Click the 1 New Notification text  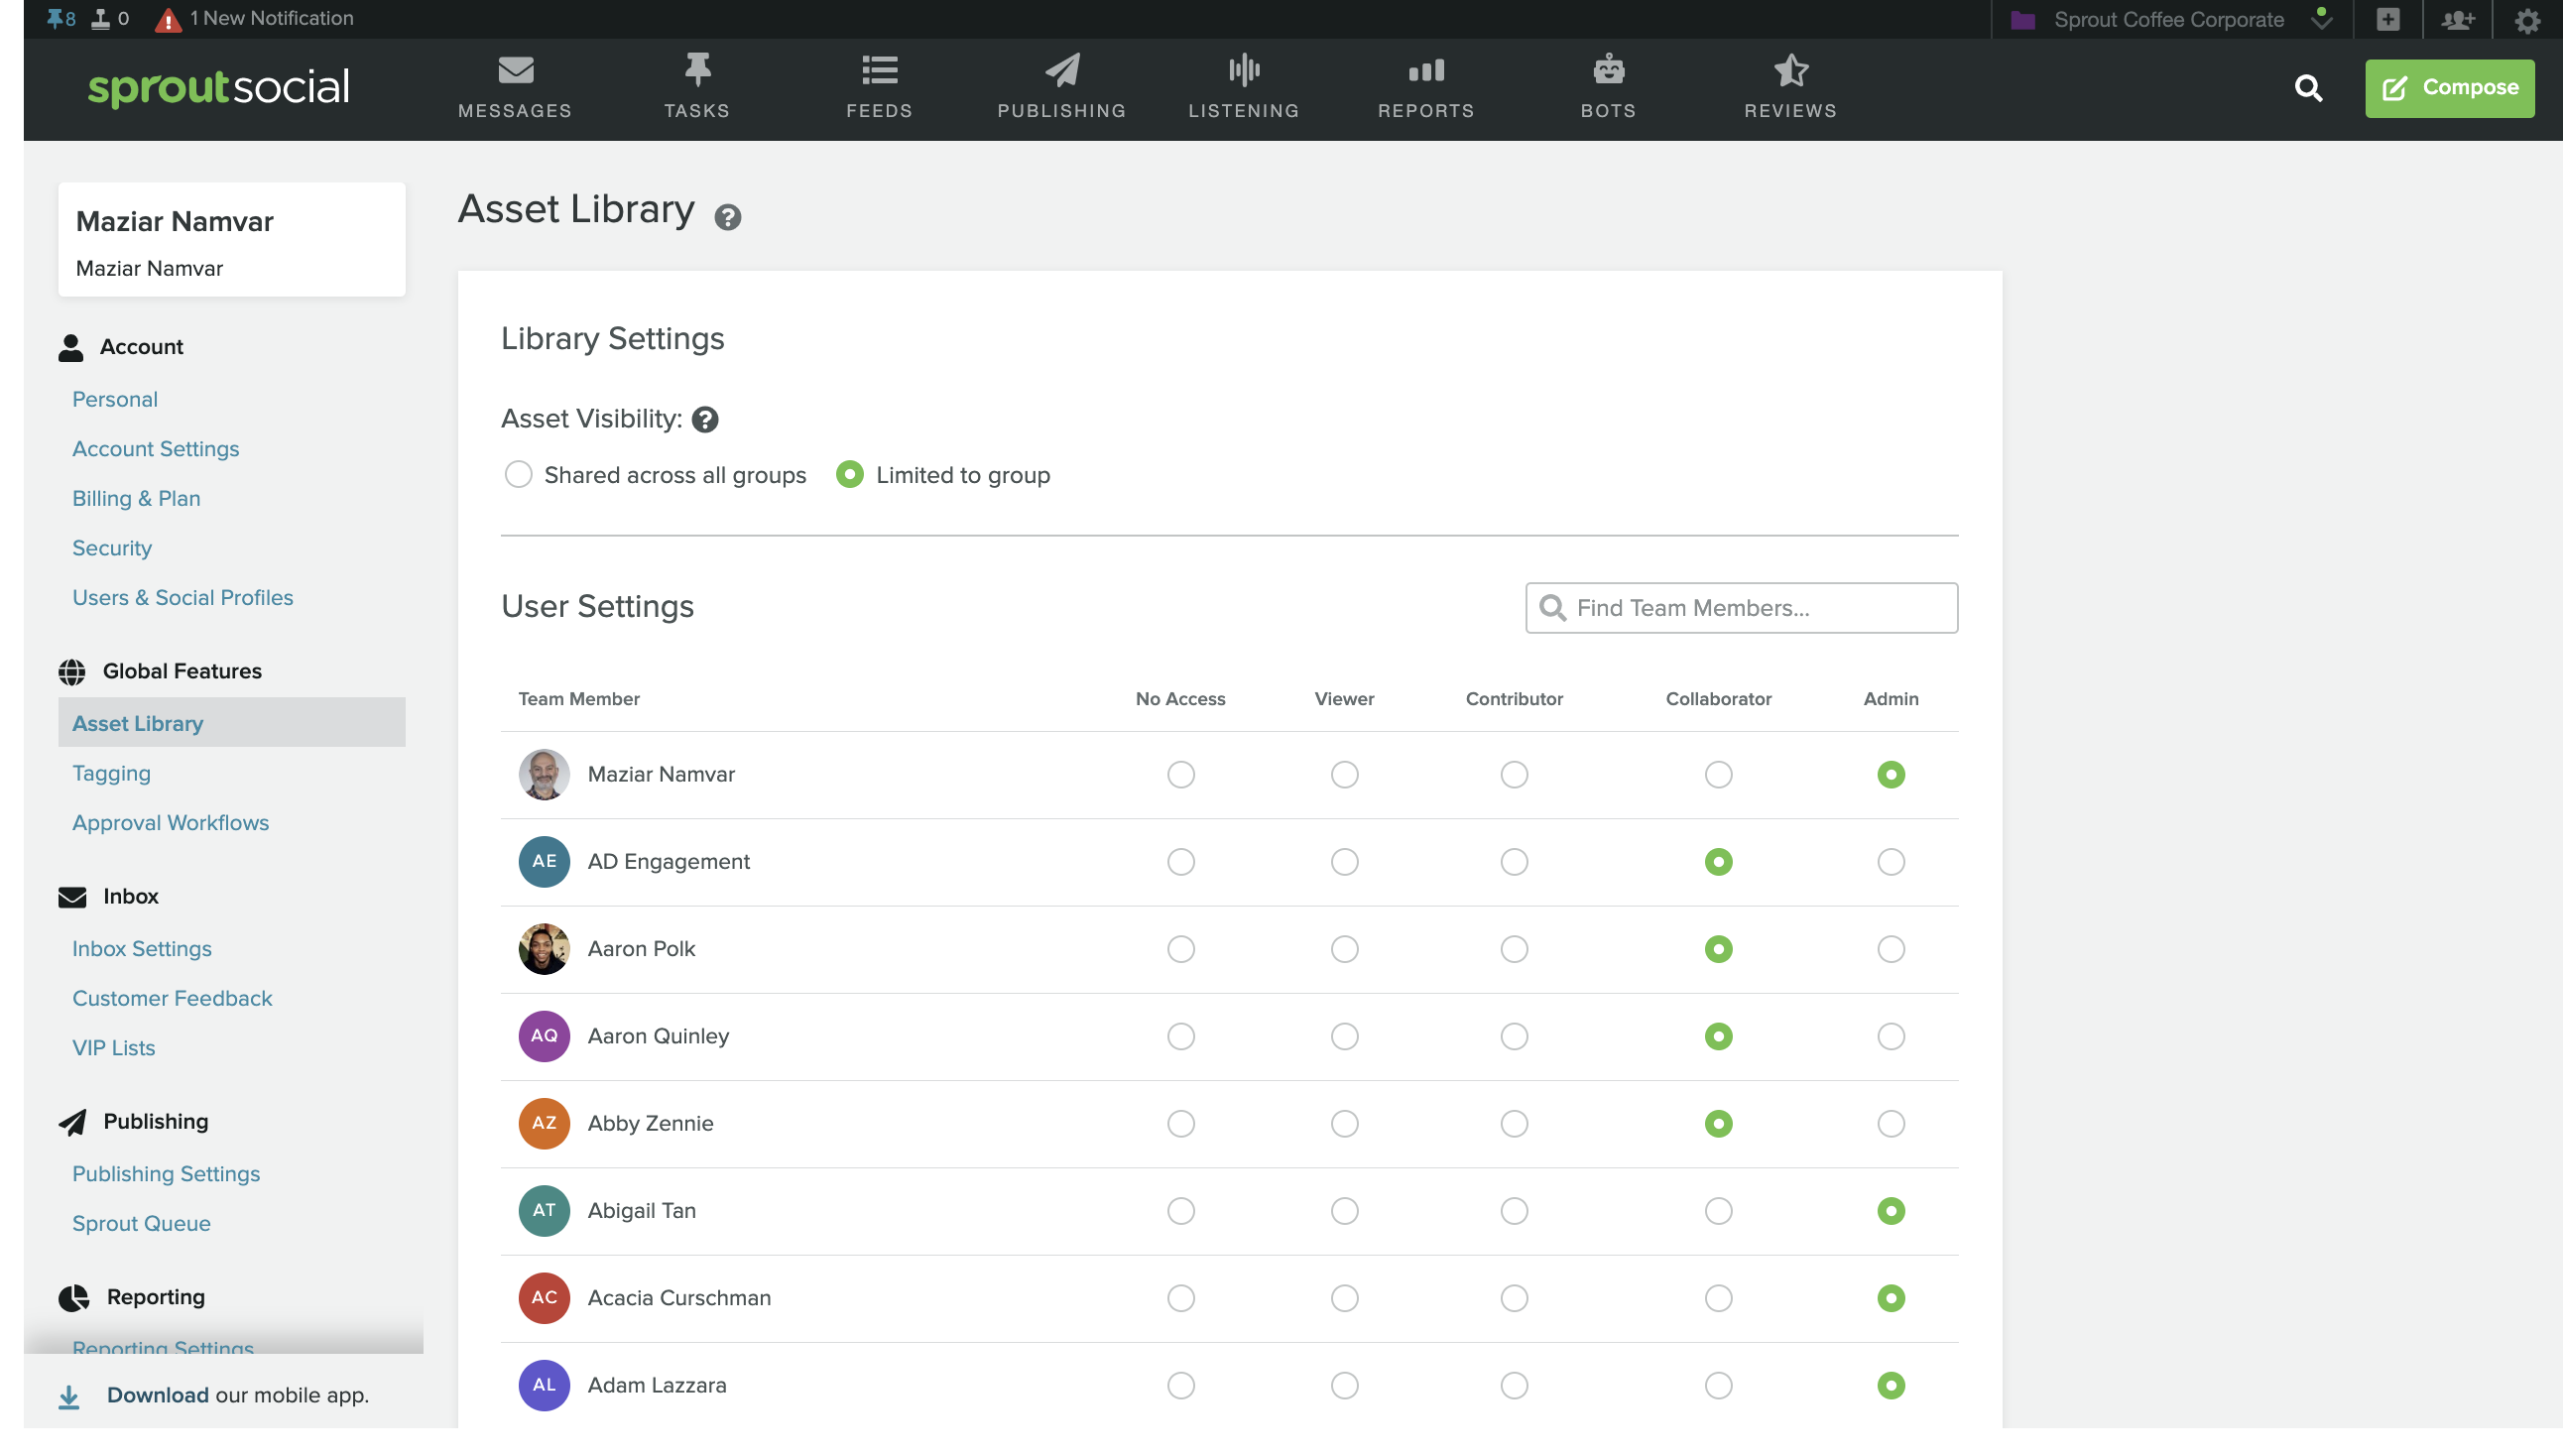point(272,18)
